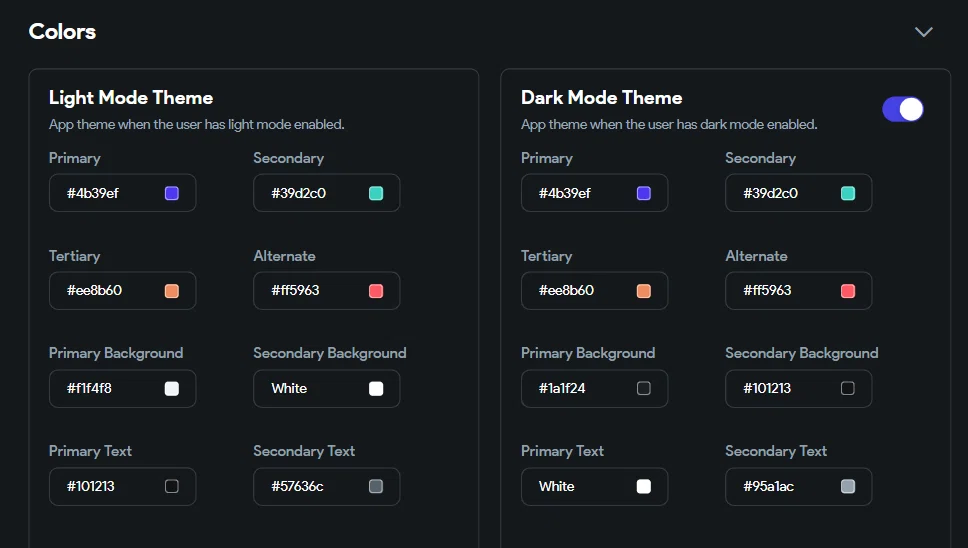Edit Dark Mode Secondary Text #95a1ac
The height and width of the screenshot is (548, 968).
799,486
